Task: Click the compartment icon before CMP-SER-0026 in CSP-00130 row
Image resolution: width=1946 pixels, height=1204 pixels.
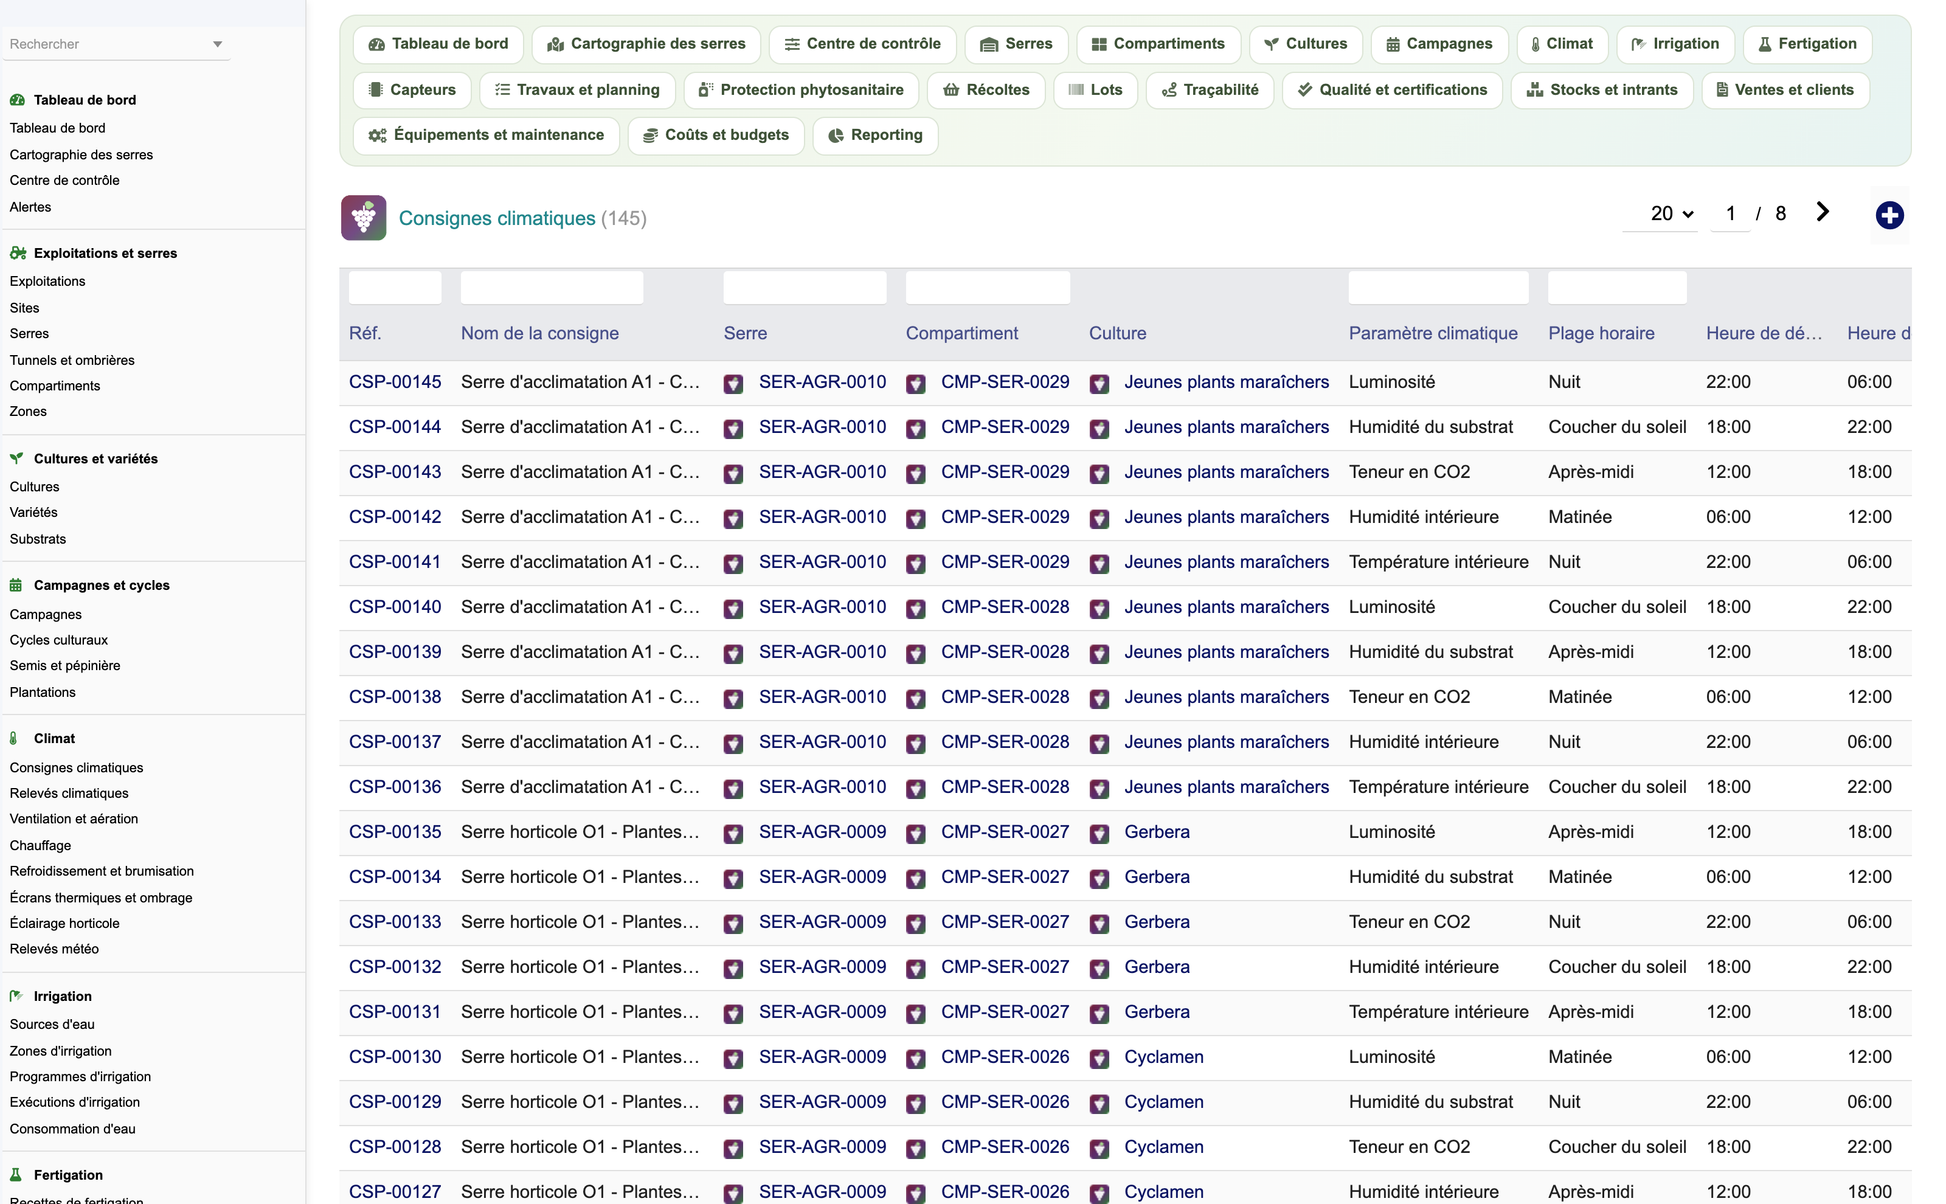Action: pos(915,1058)
